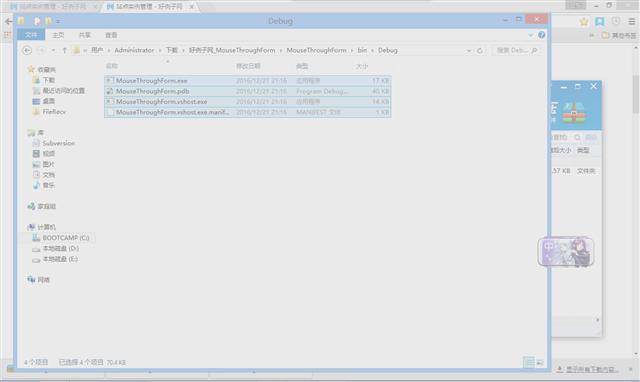Click the browser bookmark star icon
This screenshot has height=382, width=640.
point(584,22)
